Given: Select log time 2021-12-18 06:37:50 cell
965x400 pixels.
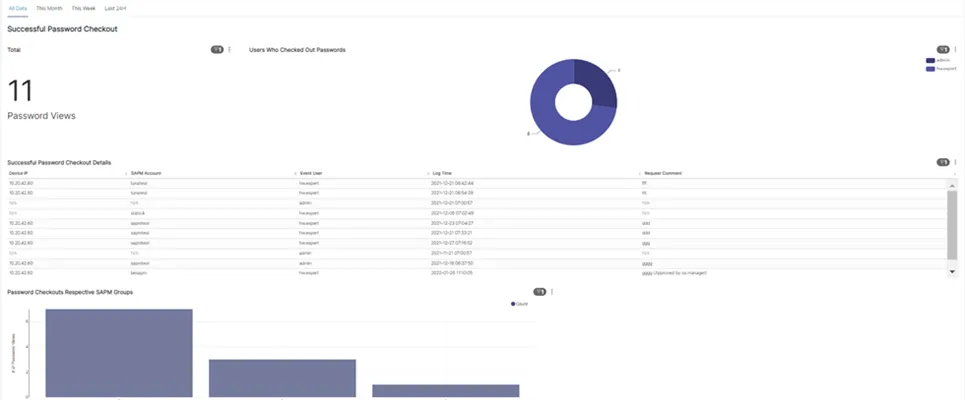Looking at the screenshot, I should click(x=452, y=263).
